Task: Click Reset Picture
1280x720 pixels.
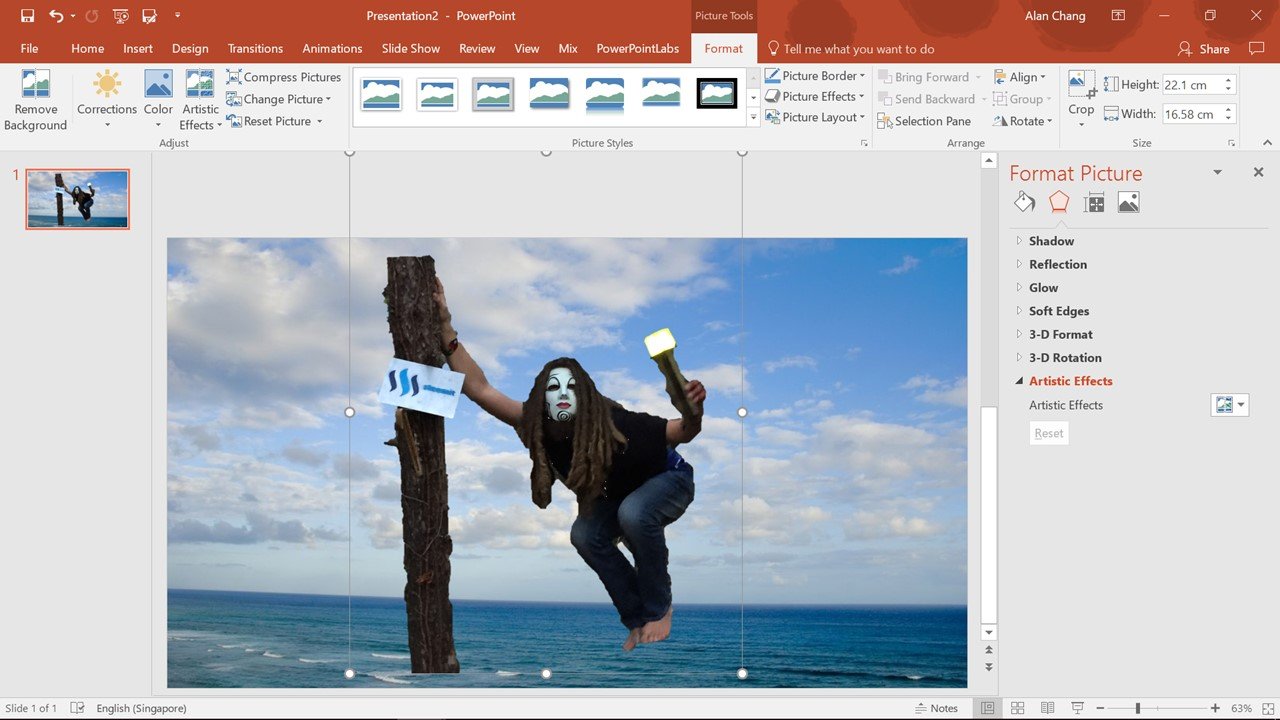Action: coord(269,121)
